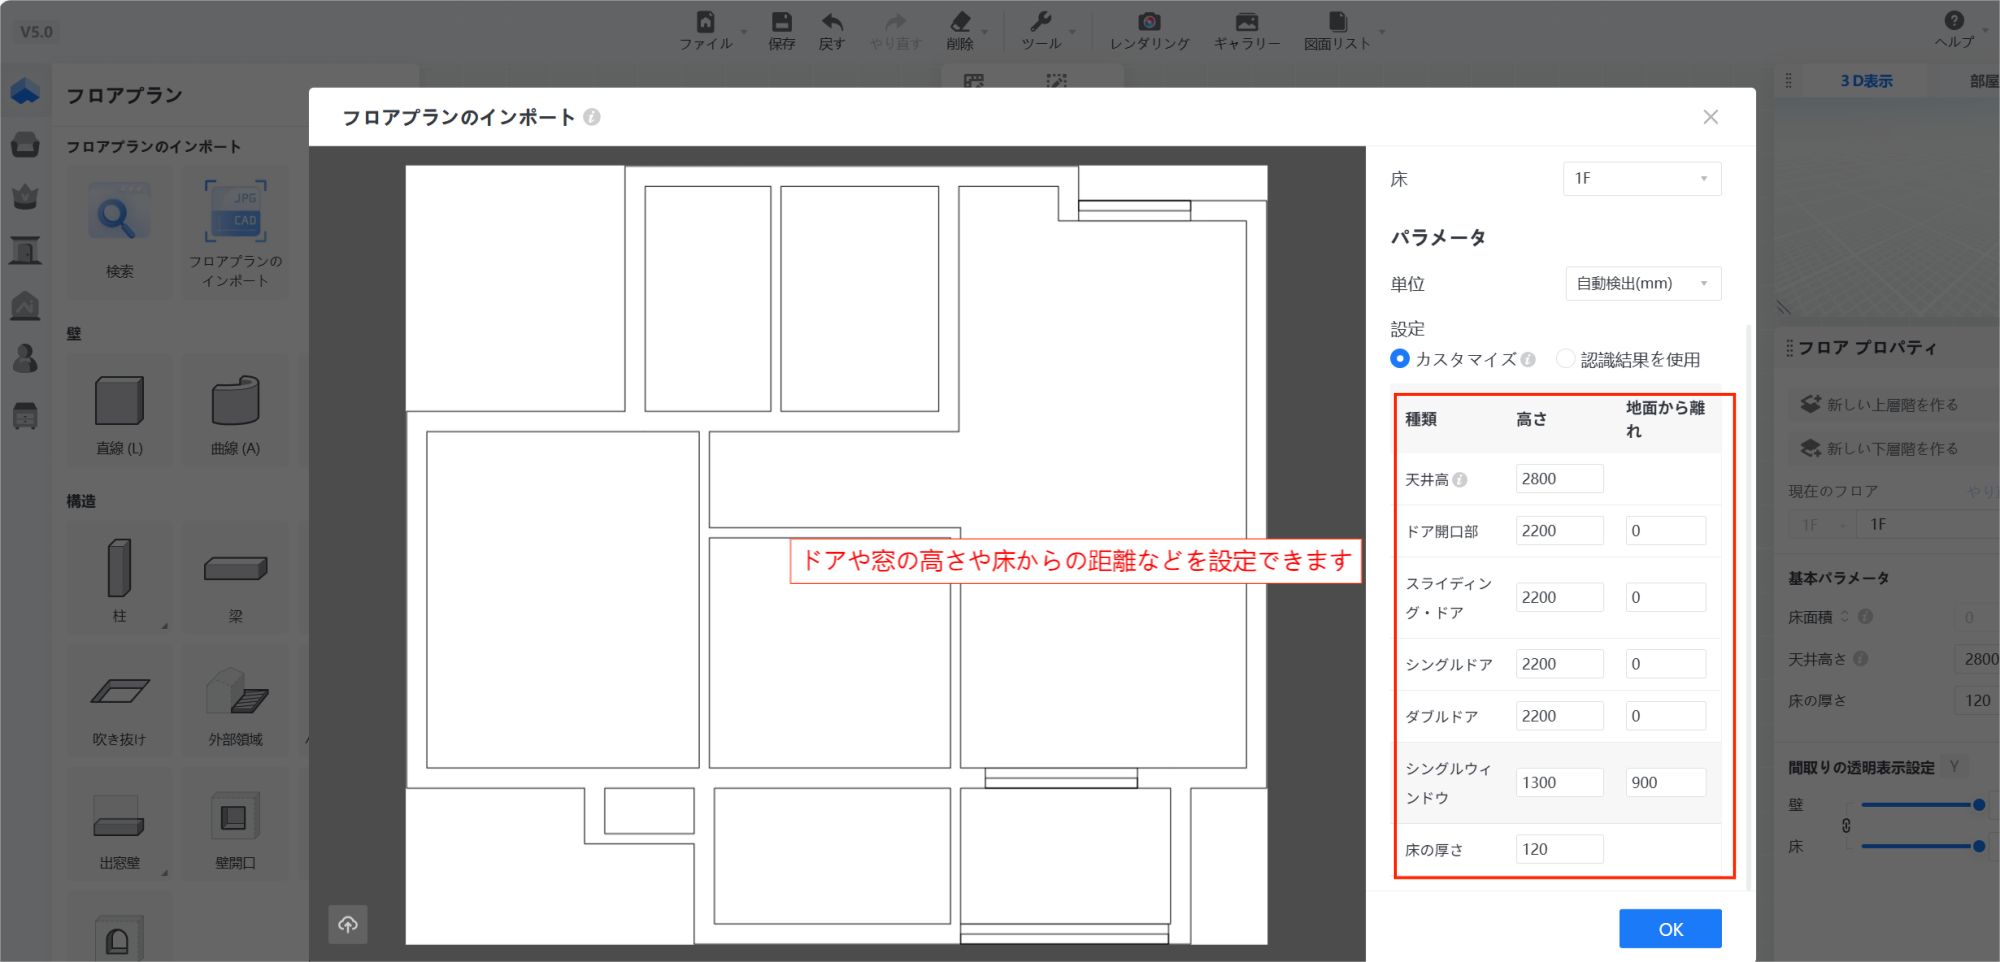The width and height of the screenshot is (2000, 962).
Task: Open the 床 1F dropdown
Action: (x=1642, y=179)
